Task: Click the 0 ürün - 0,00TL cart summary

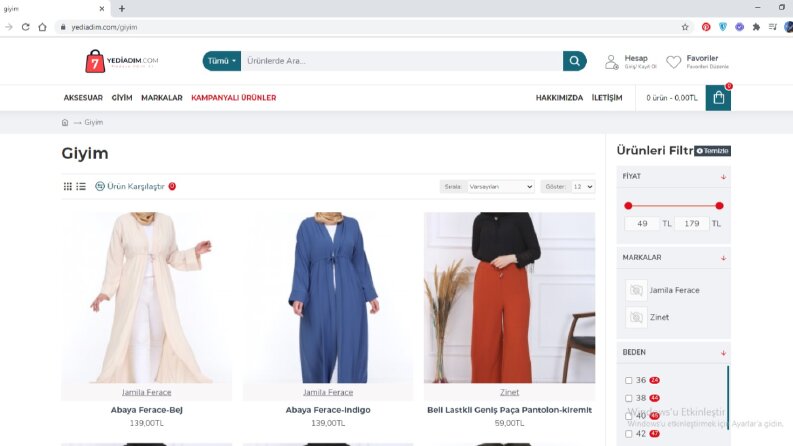Action: pos(672,98)
